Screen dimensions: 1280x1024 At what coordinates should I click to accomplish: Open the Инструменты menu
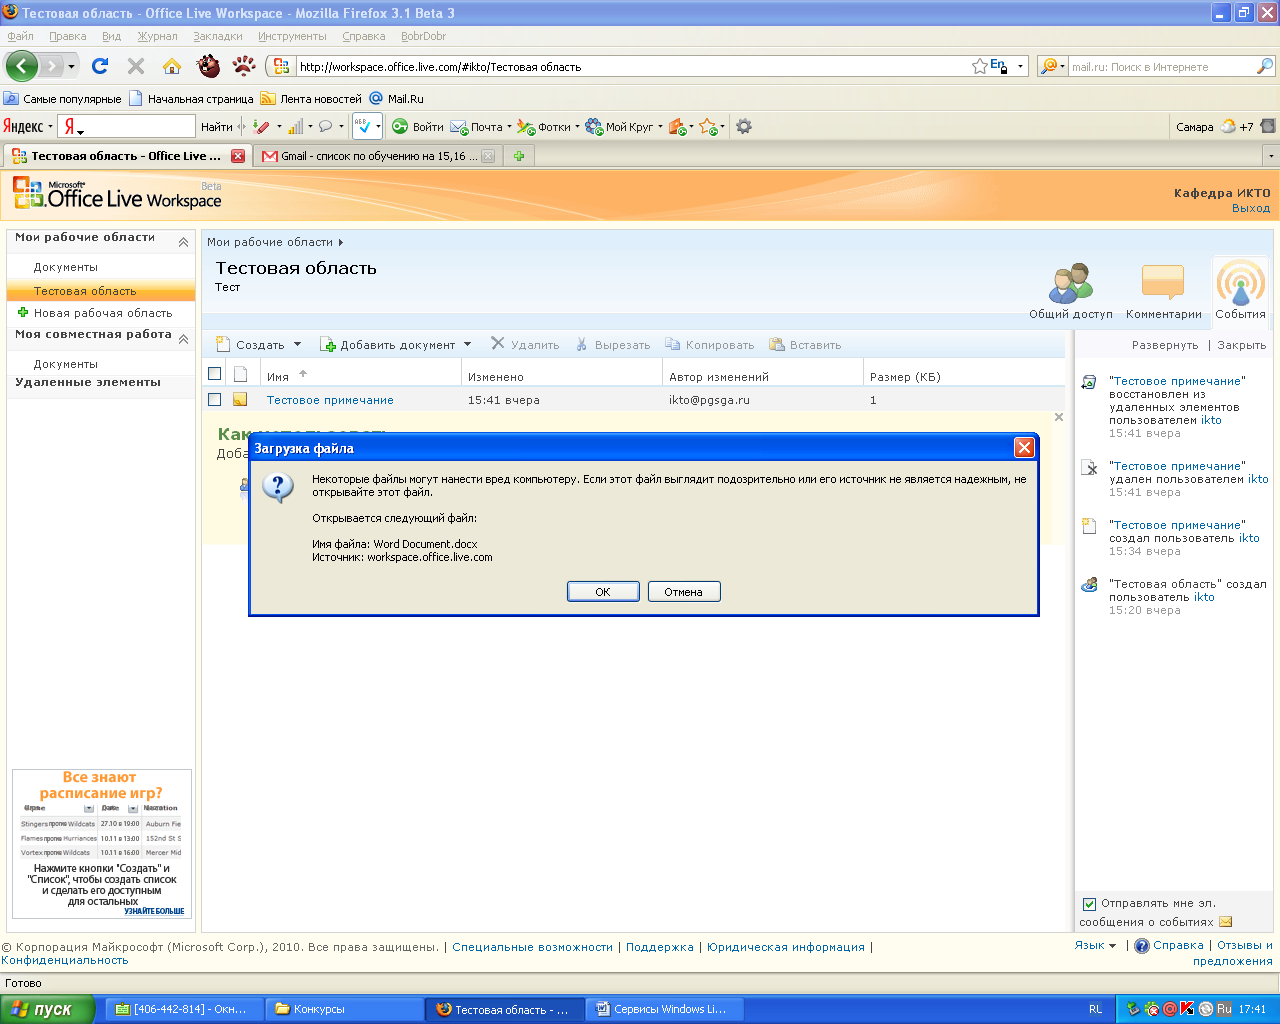(x=292, y=36)
